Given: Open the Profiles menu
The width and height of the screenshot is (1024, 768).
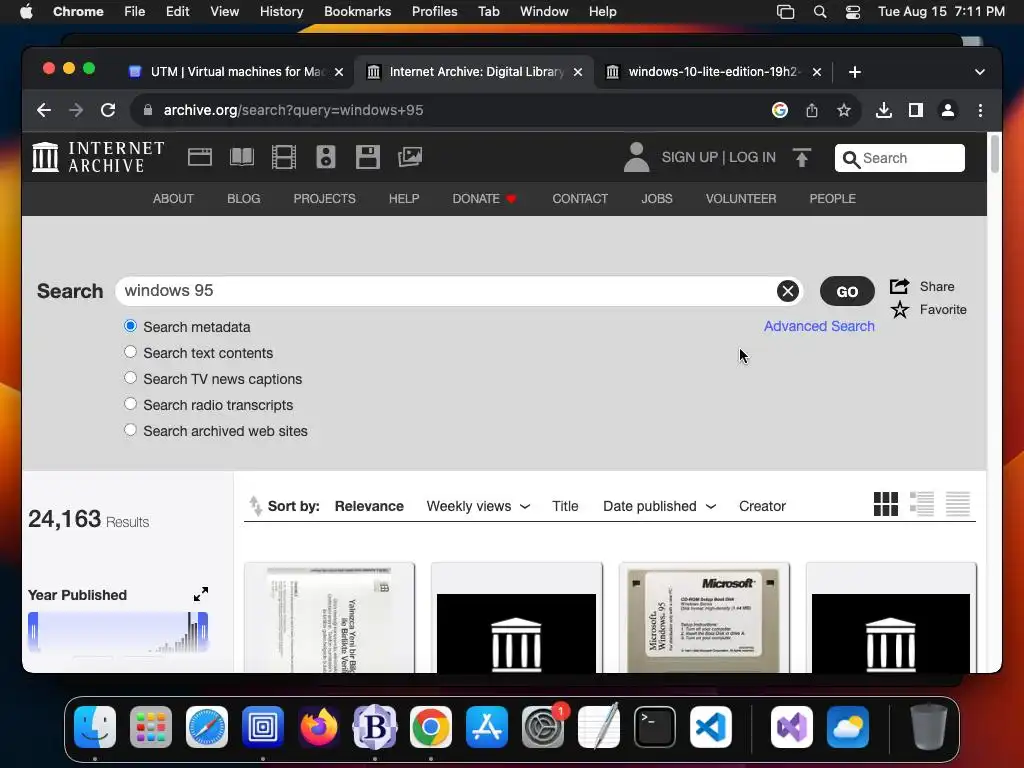Looking at the screenshot, I should click(x=434, y=12).
